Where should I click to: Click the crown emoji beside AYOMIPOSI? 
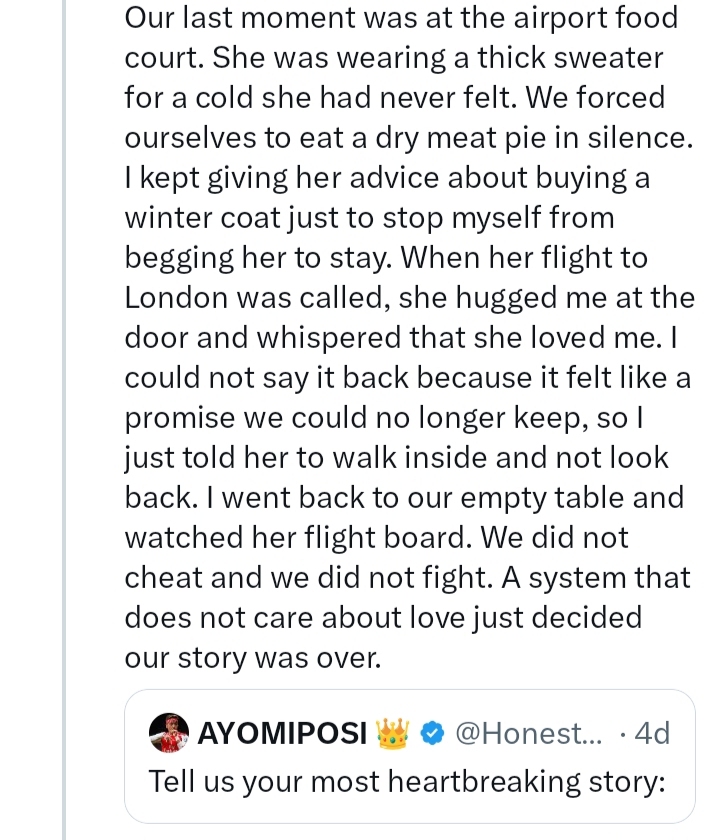point(393,734)
